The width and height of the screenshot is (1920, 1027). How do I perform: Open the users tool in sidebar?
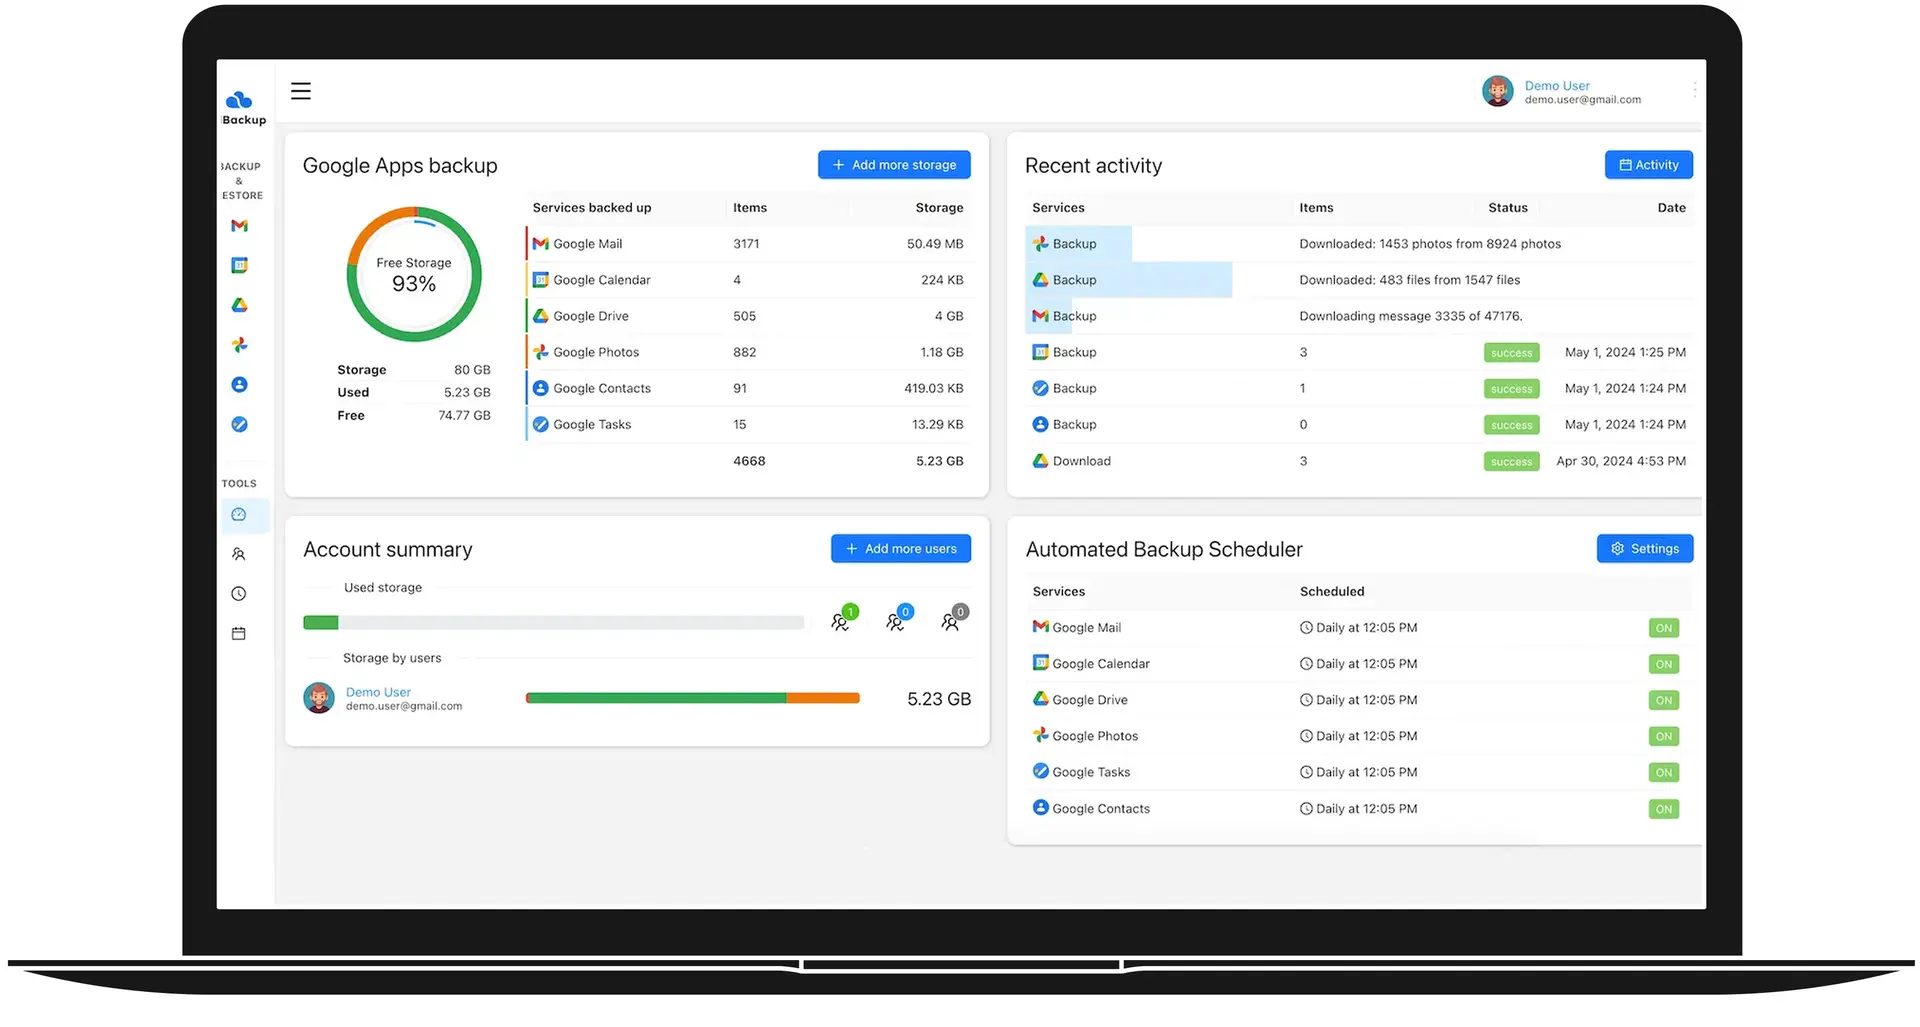pos(239,554)
